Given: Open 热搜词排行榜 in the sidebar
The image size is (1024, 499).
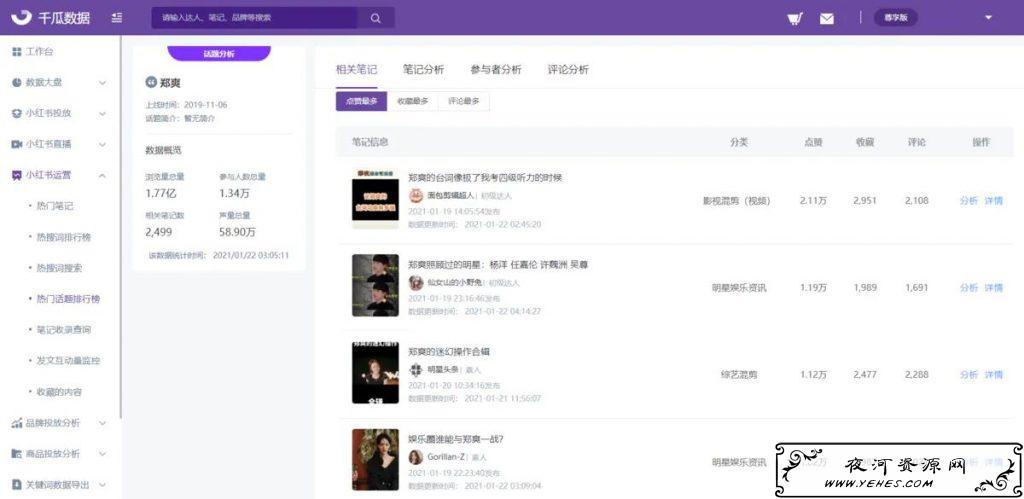Looking at the screenshot, I should point(63,237).
